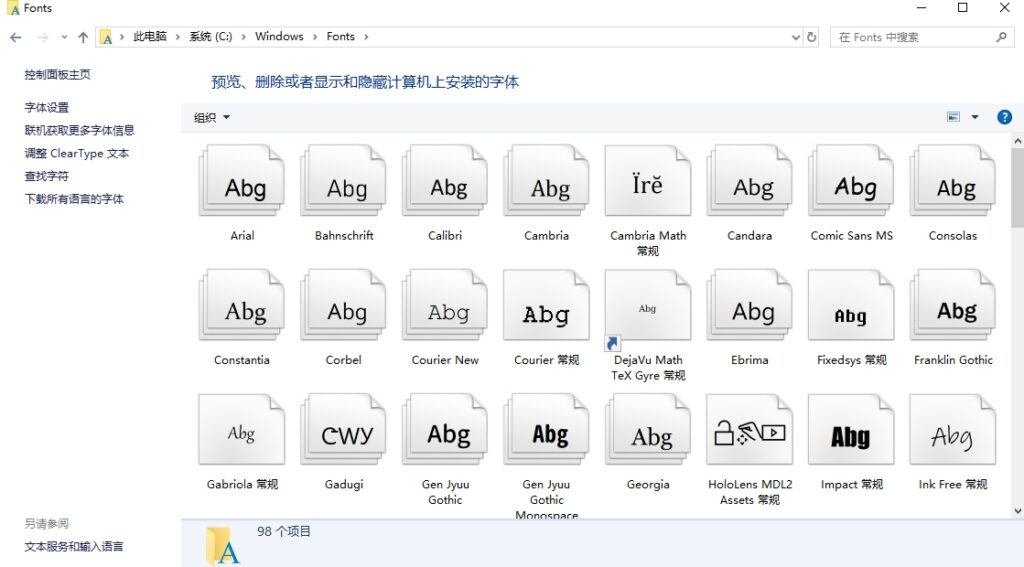The width and height of the screenshot is (1024, 567).
Task: Select the Candara font icon
Action: click(x=750, y=181)
